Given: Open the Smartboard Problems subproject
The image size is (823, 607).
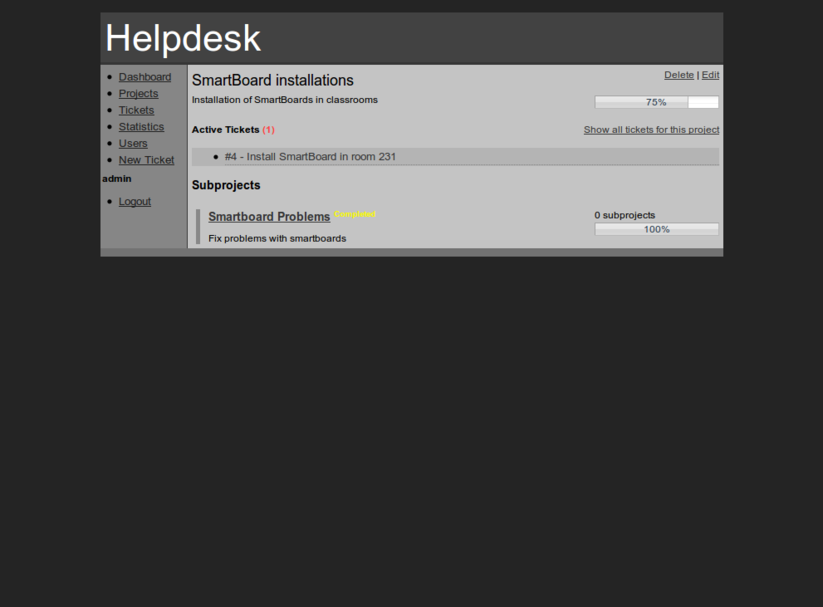Looking at the screenshot, I should click(269, 216).
